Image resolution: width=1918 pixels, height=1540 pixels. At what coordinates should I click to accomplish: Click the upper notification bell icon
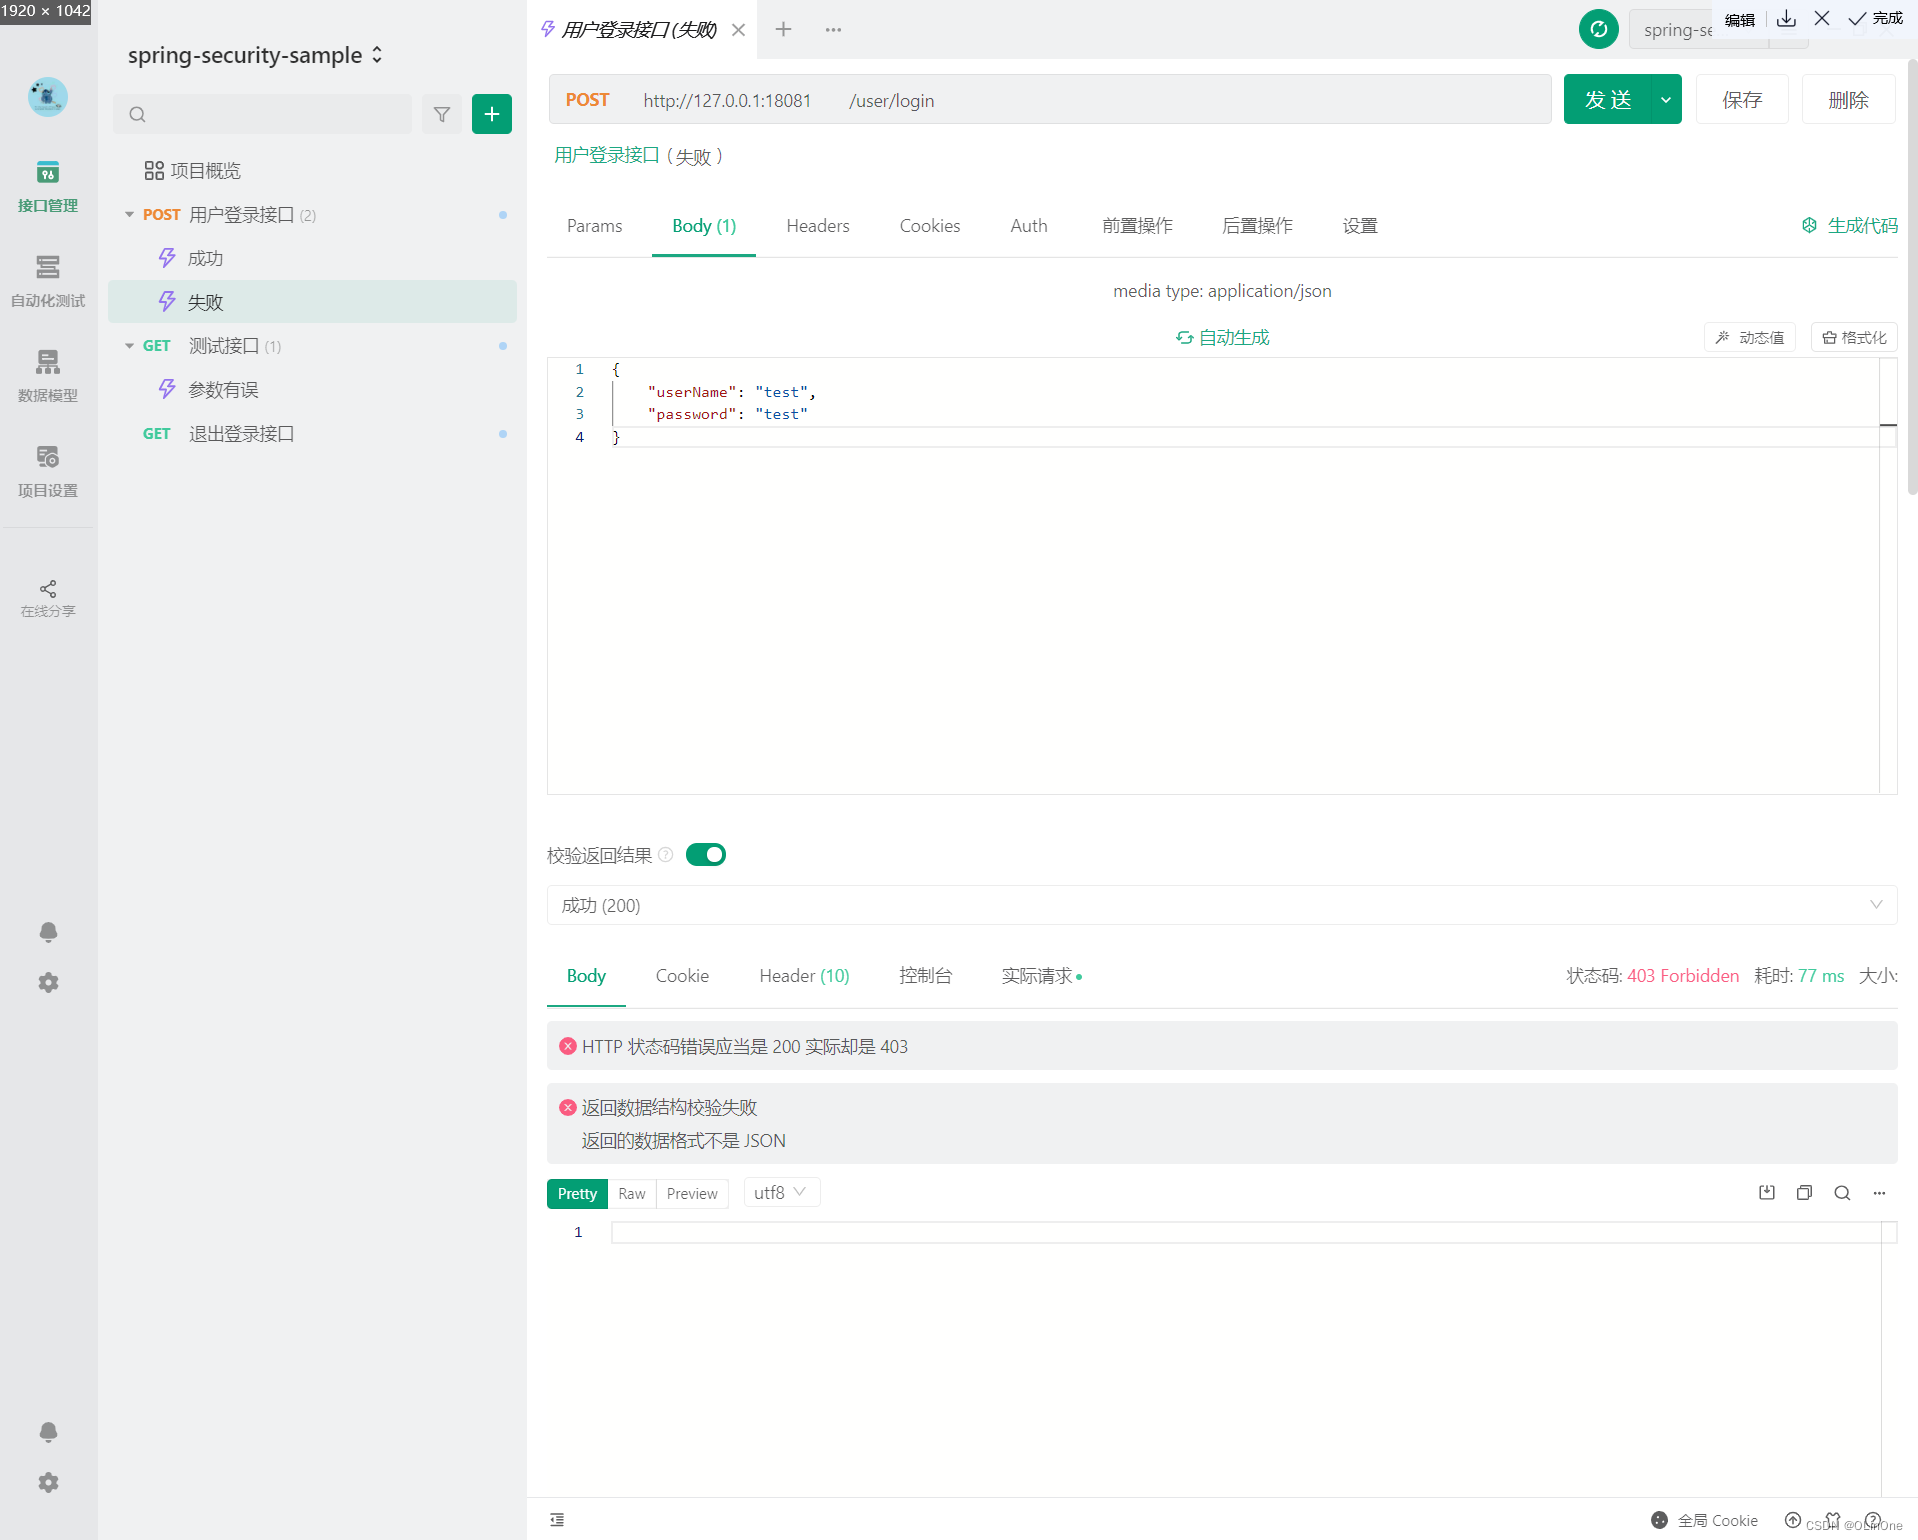pyautogui.click(x=48, y=932)
